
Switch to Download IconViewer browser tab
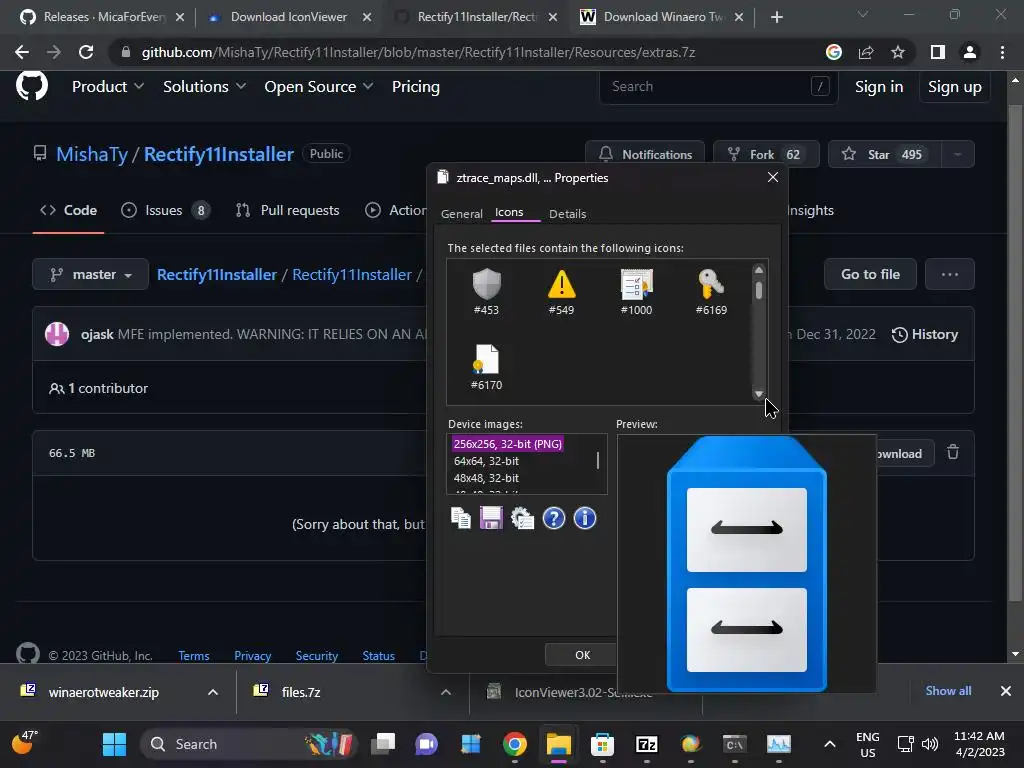tap(289, 17)
